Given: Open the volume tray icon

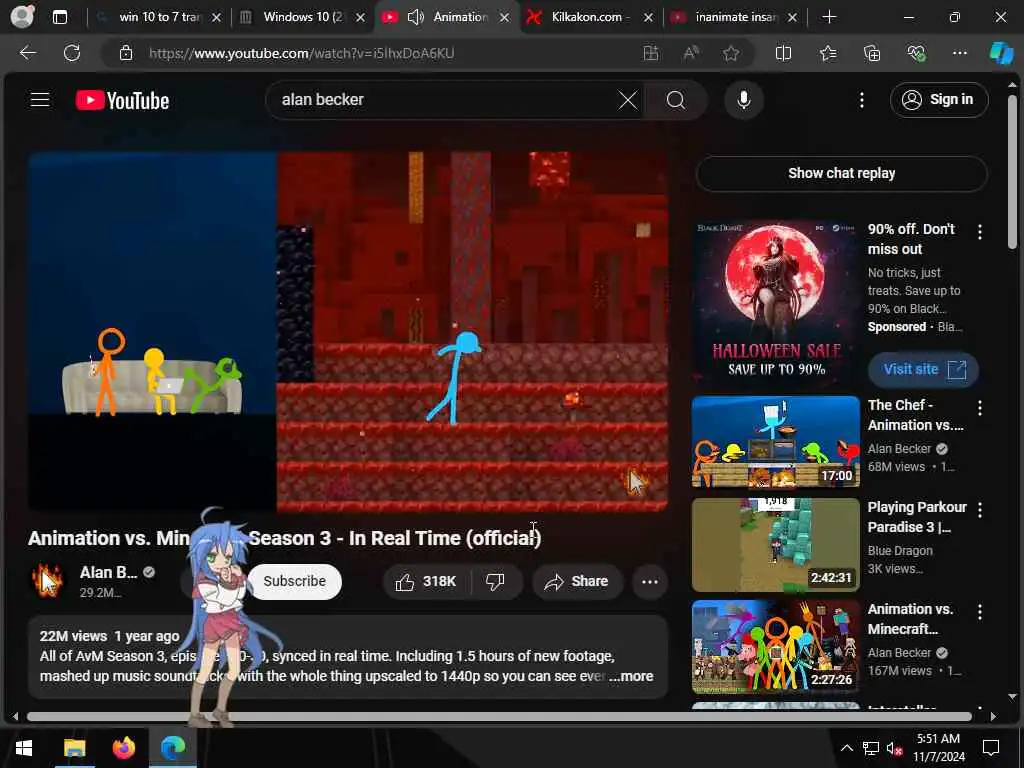Looking at the screenshot, I should tap(894, 748).
